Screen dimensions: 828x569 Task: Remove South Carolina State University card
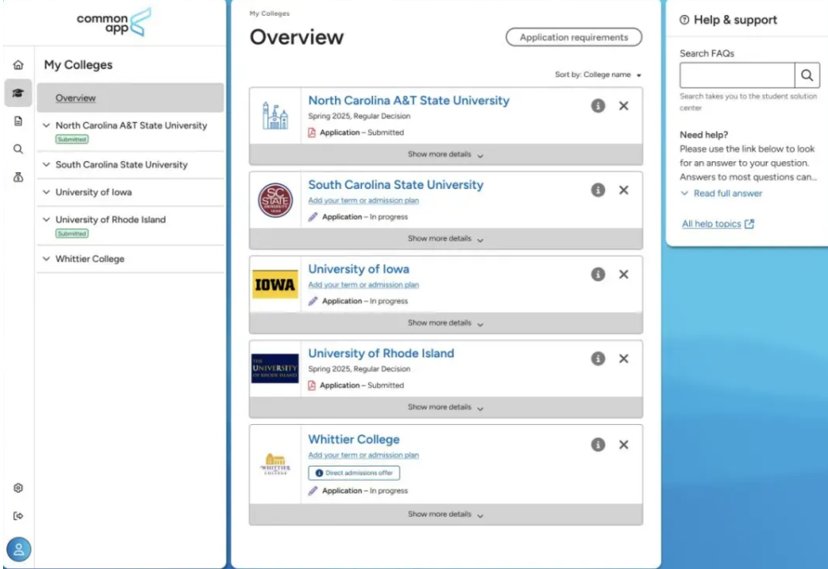coord(624,190)
